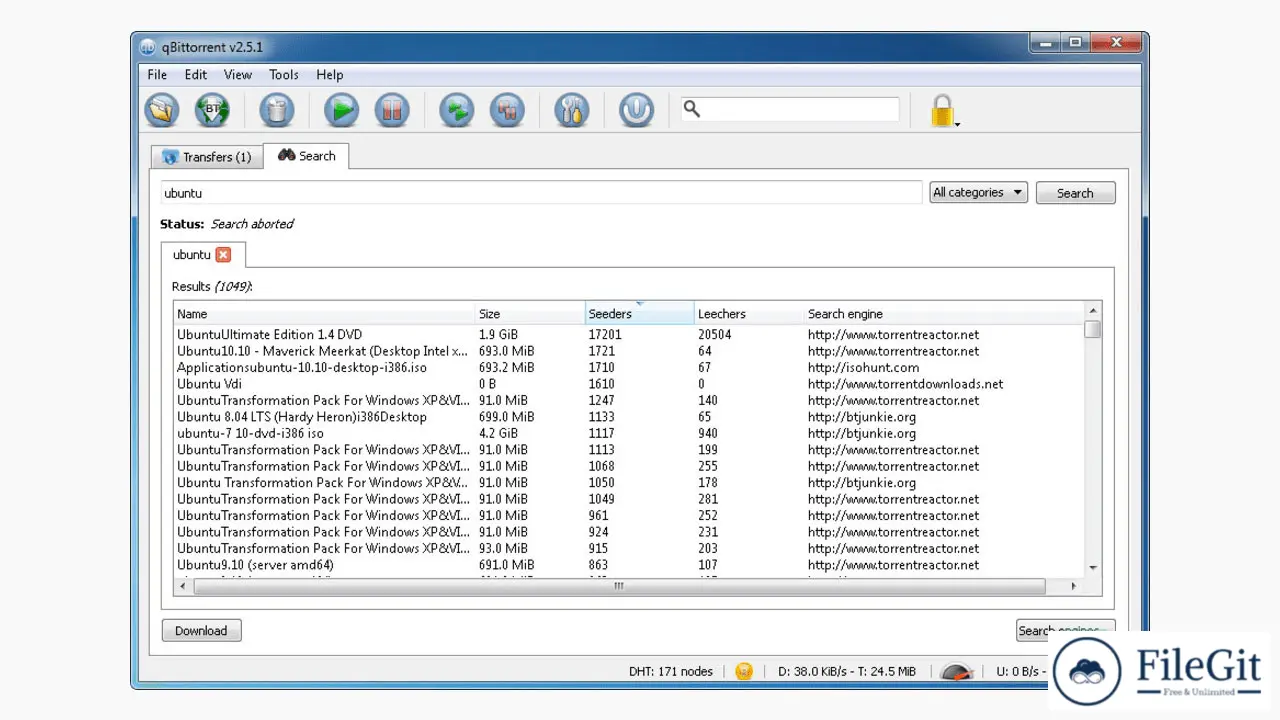The image size is (1280, 720).
Task: Select Ubuntu9.10 (server amd64) result
Action: [x=629, y=565]
